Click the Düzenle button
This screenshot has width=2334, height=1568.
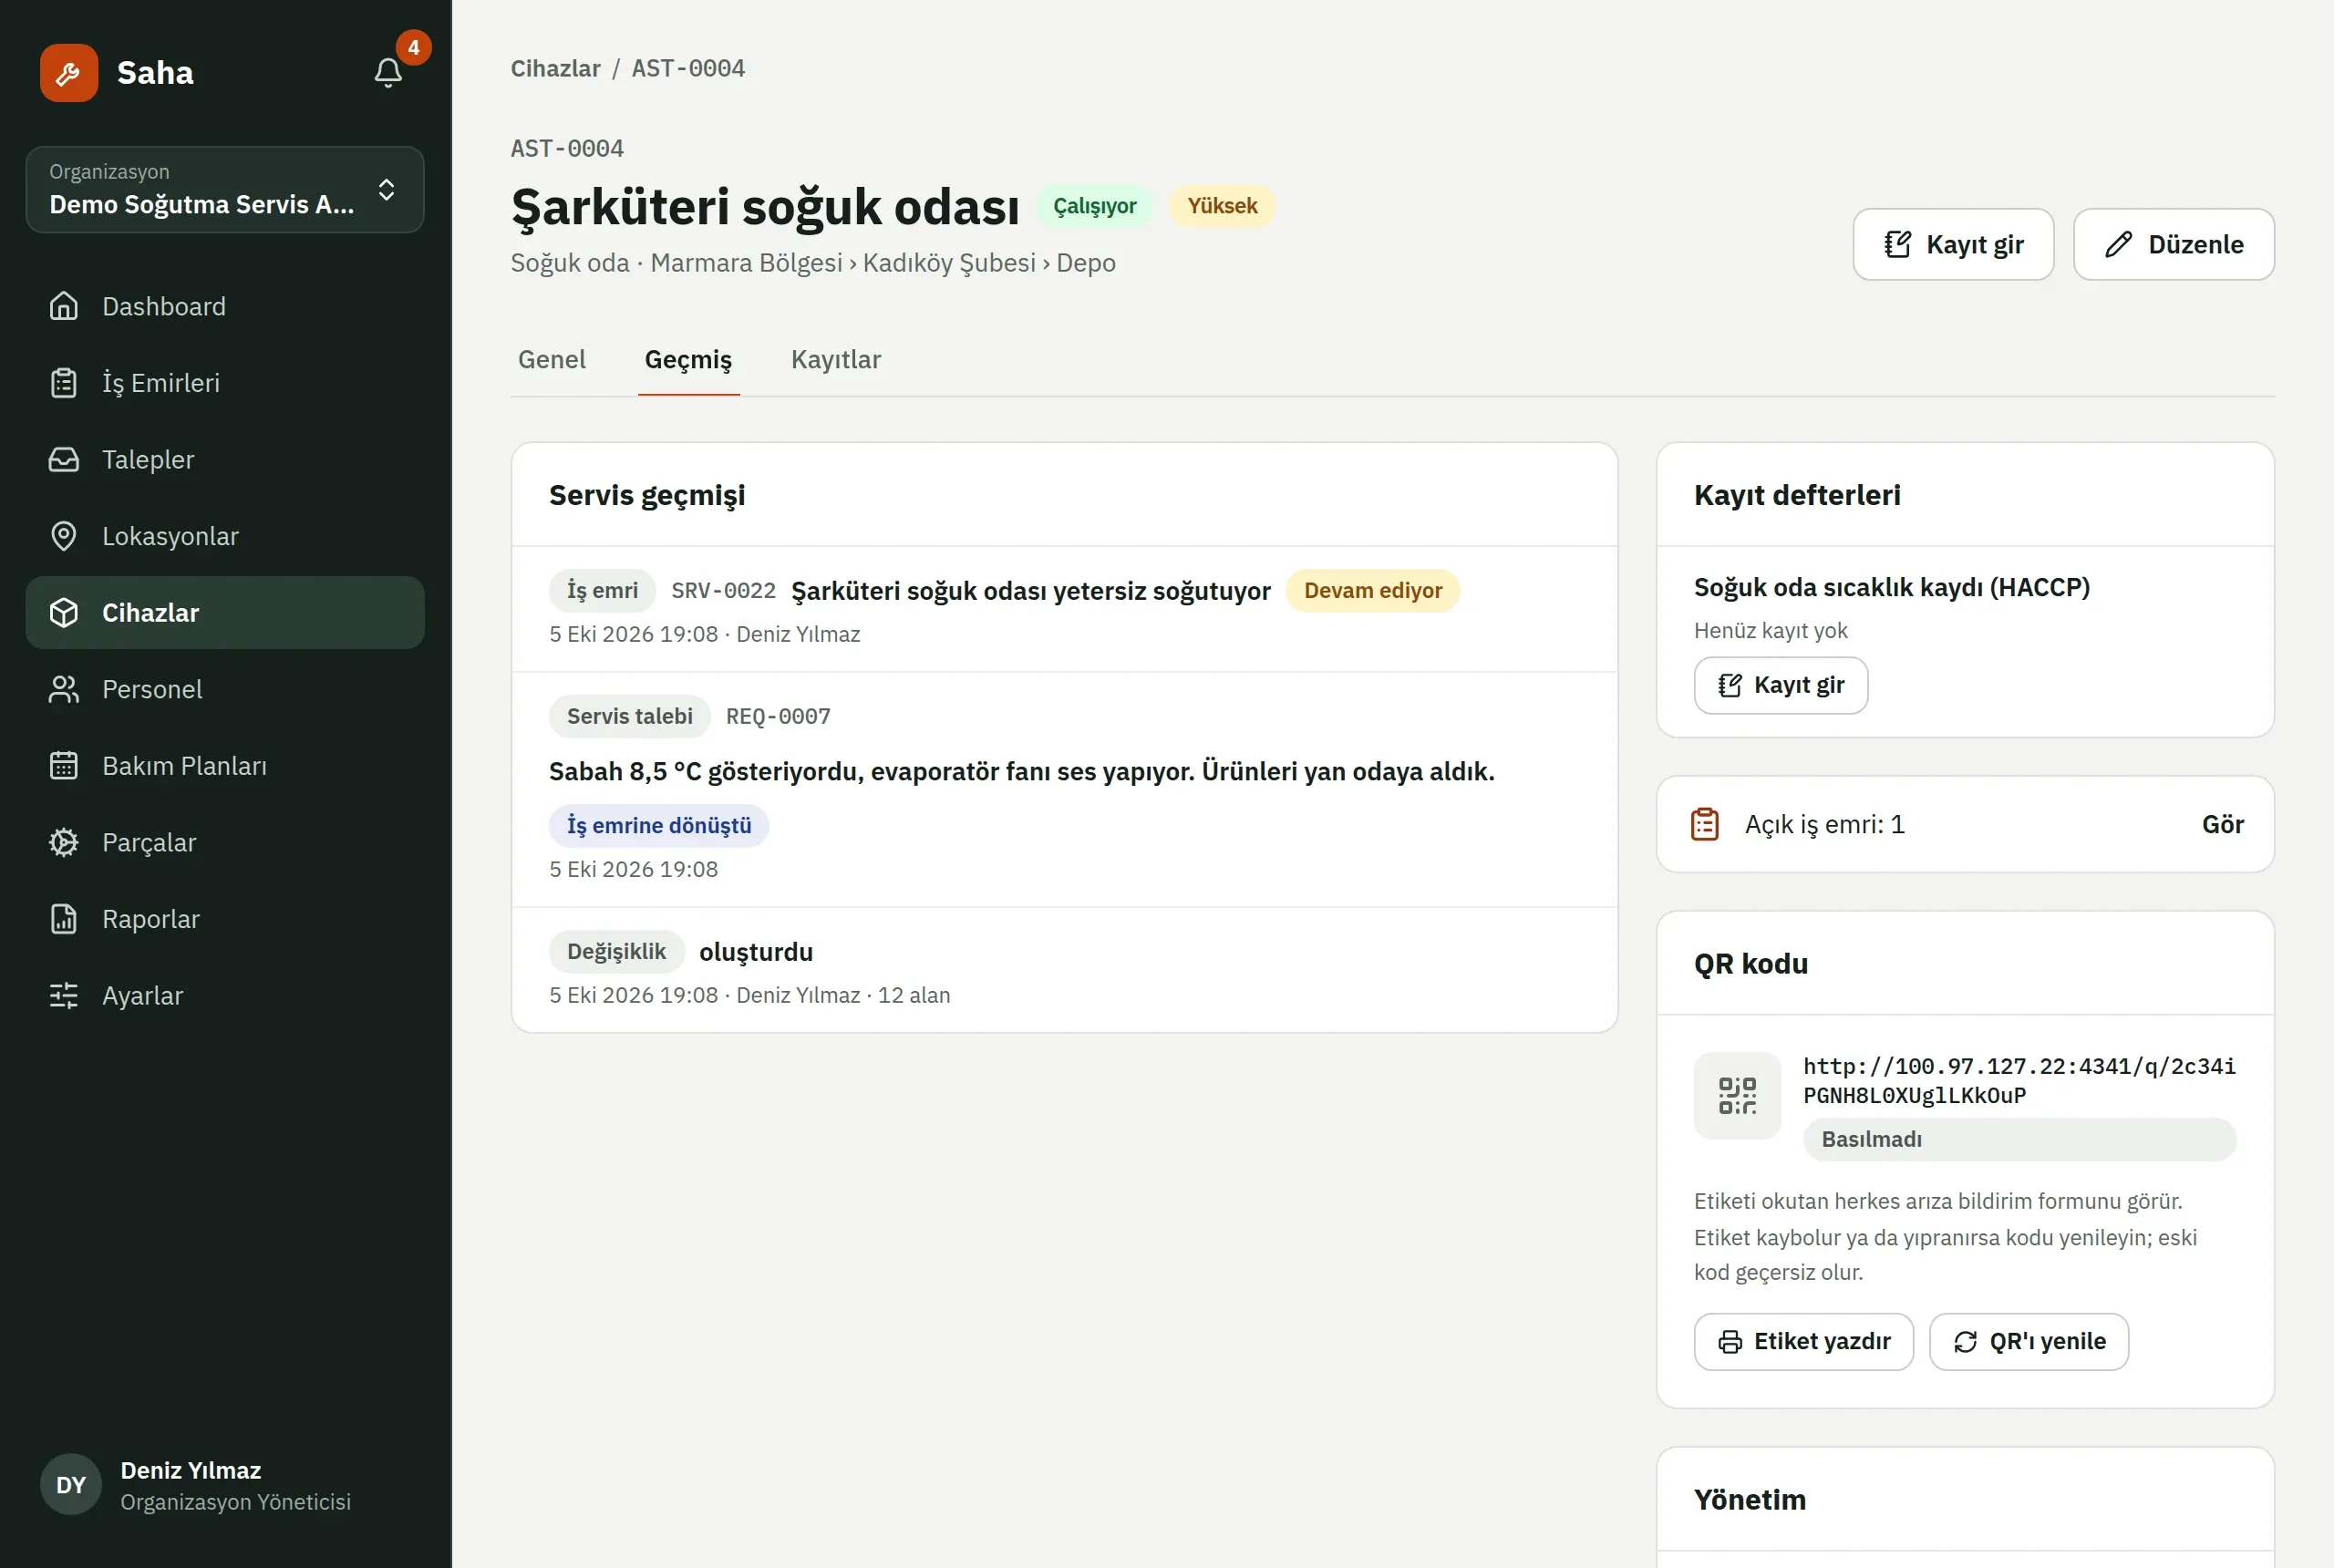tap(2174, 244)
